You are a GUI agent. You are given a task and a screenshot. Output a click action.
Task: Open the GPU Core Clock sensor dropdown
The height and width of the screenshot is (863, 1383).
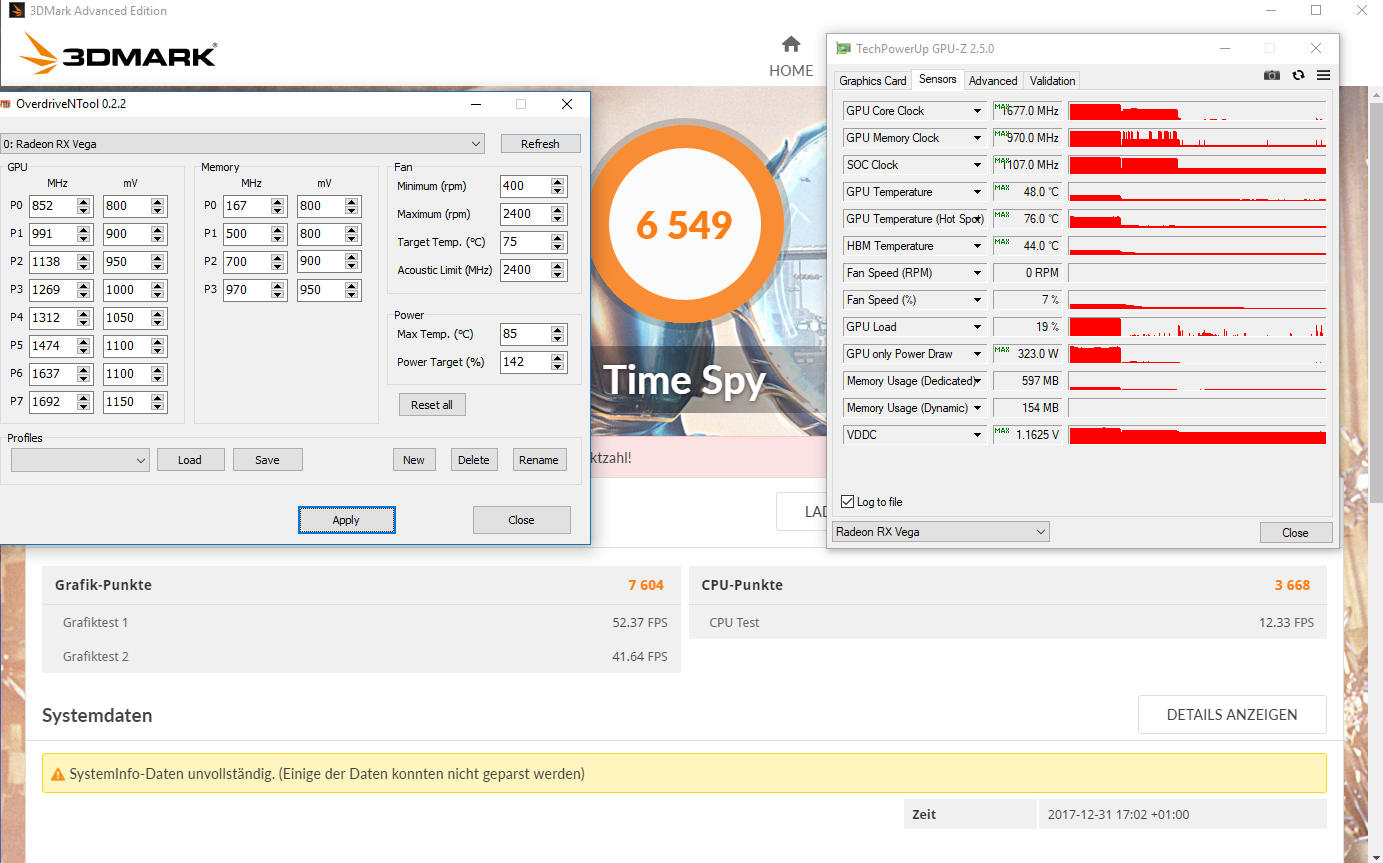click(x=978, y=111)
